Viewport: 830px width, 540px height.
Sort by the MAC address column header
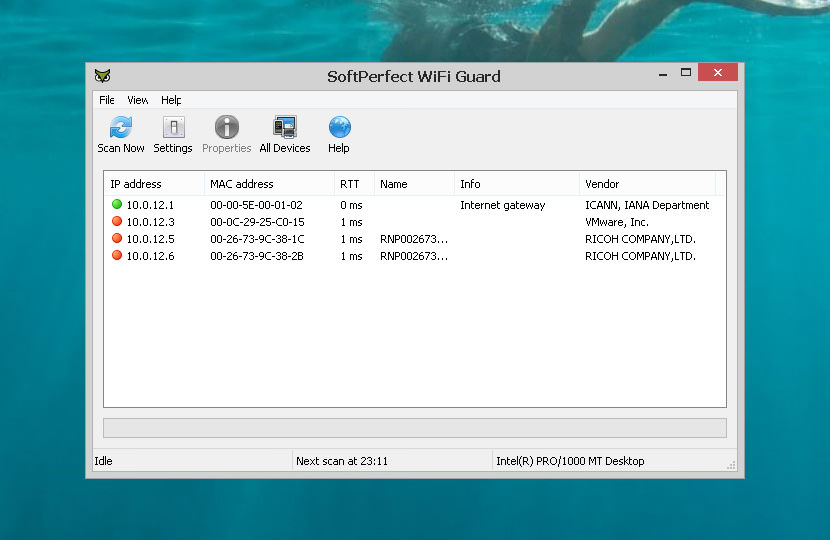tap(269, 184)
